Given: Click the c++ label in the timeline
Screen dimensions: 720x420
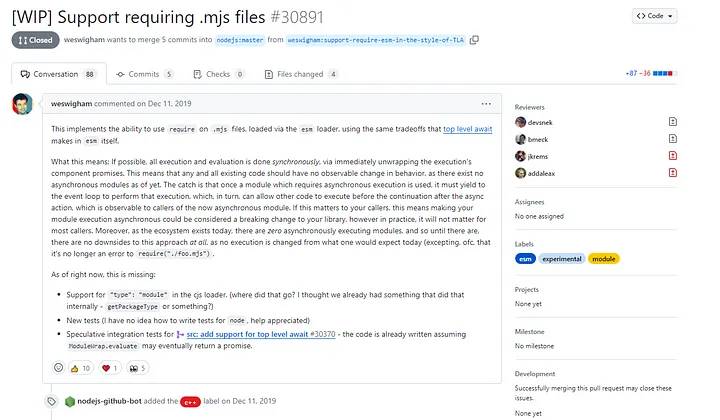Looking at the screenshot, I should click(190, 402).
